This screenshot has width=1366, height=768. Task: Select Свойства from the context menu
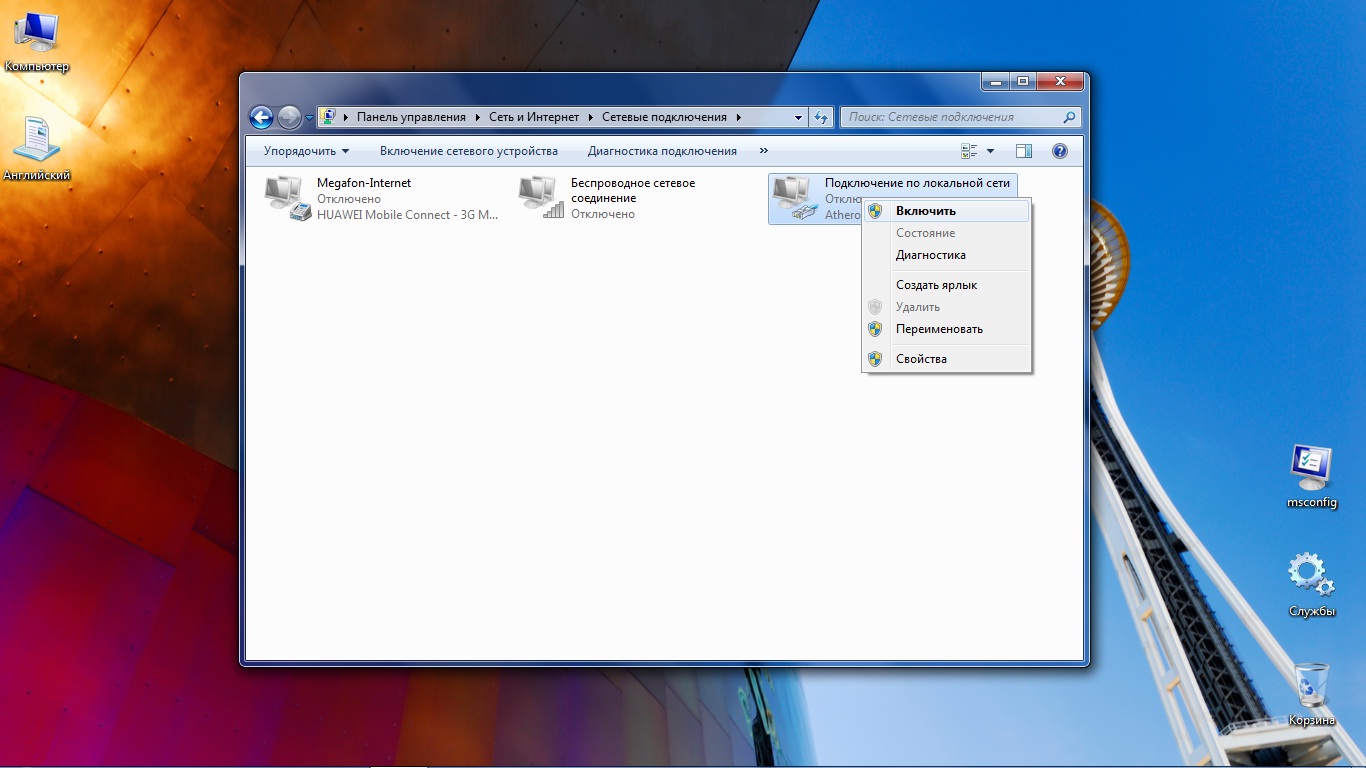(921, 359)
